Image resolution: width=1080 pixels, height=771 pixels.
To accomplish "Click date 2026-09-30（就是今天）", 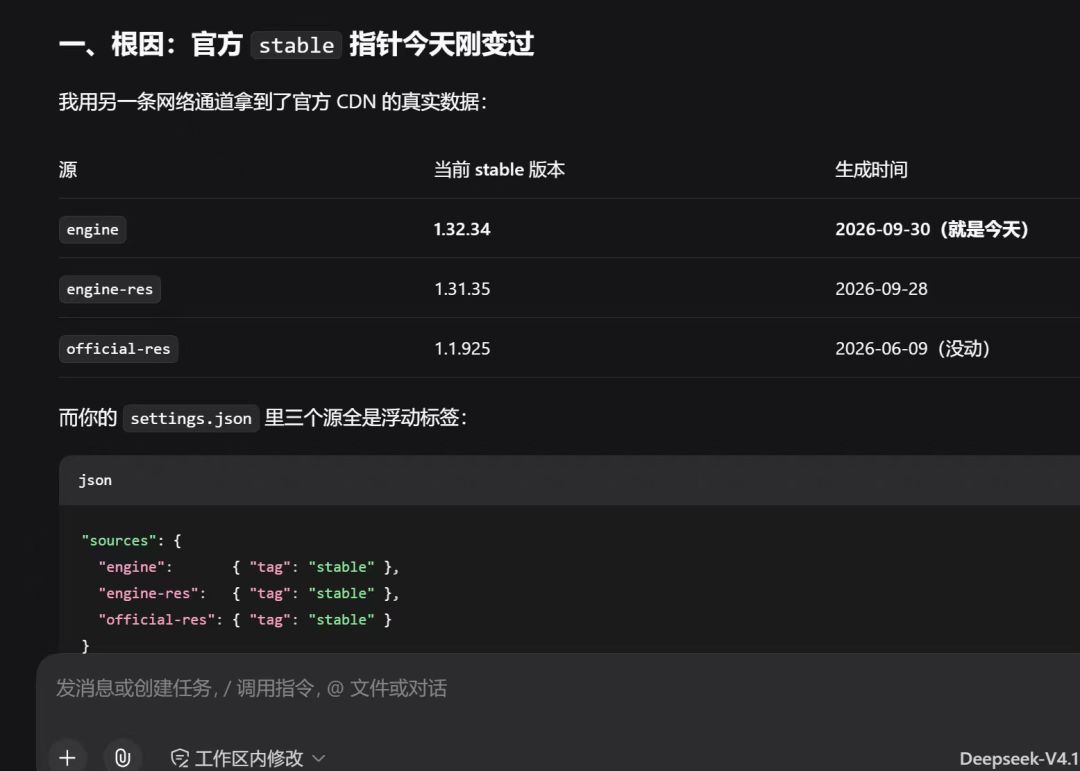I will [x=932, y=229].
